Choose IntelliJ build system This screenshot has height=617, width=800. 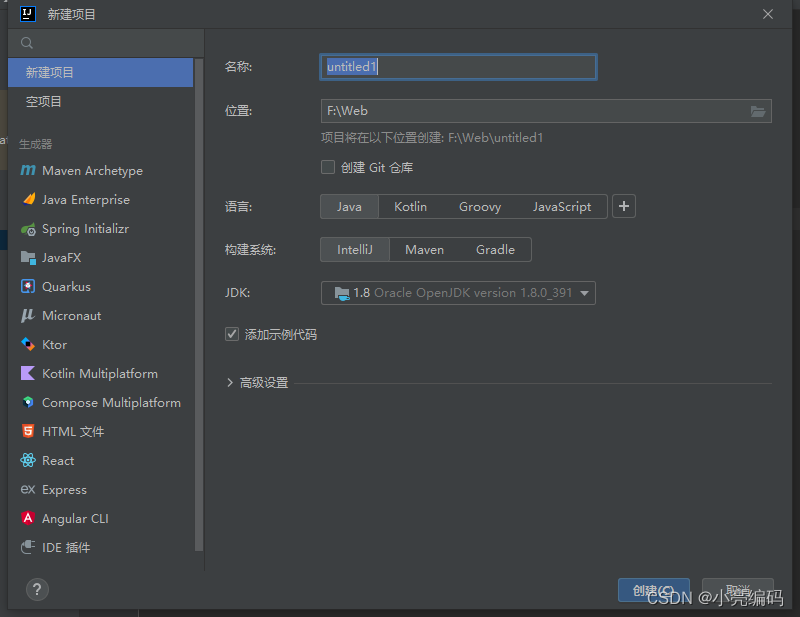(x=355, y=250)
